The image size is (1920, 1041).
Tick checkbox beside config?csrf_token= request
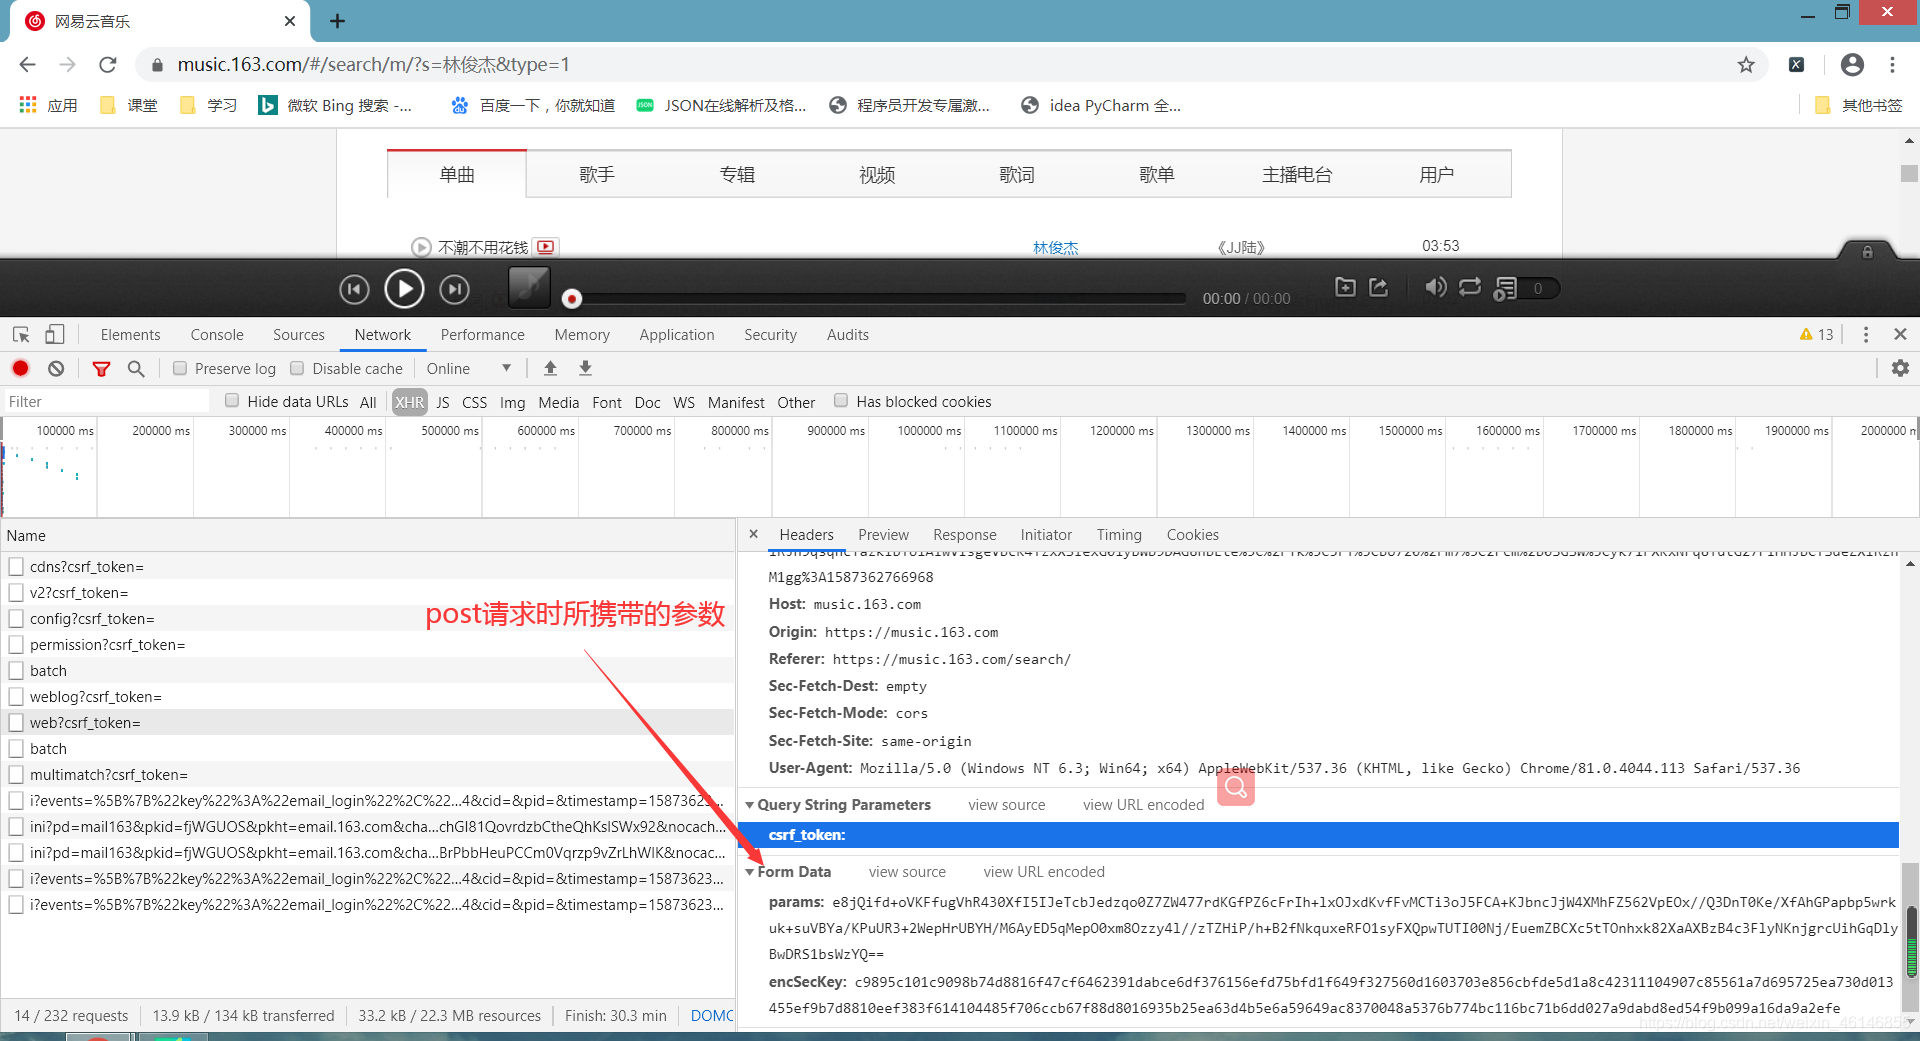[16, 619]
